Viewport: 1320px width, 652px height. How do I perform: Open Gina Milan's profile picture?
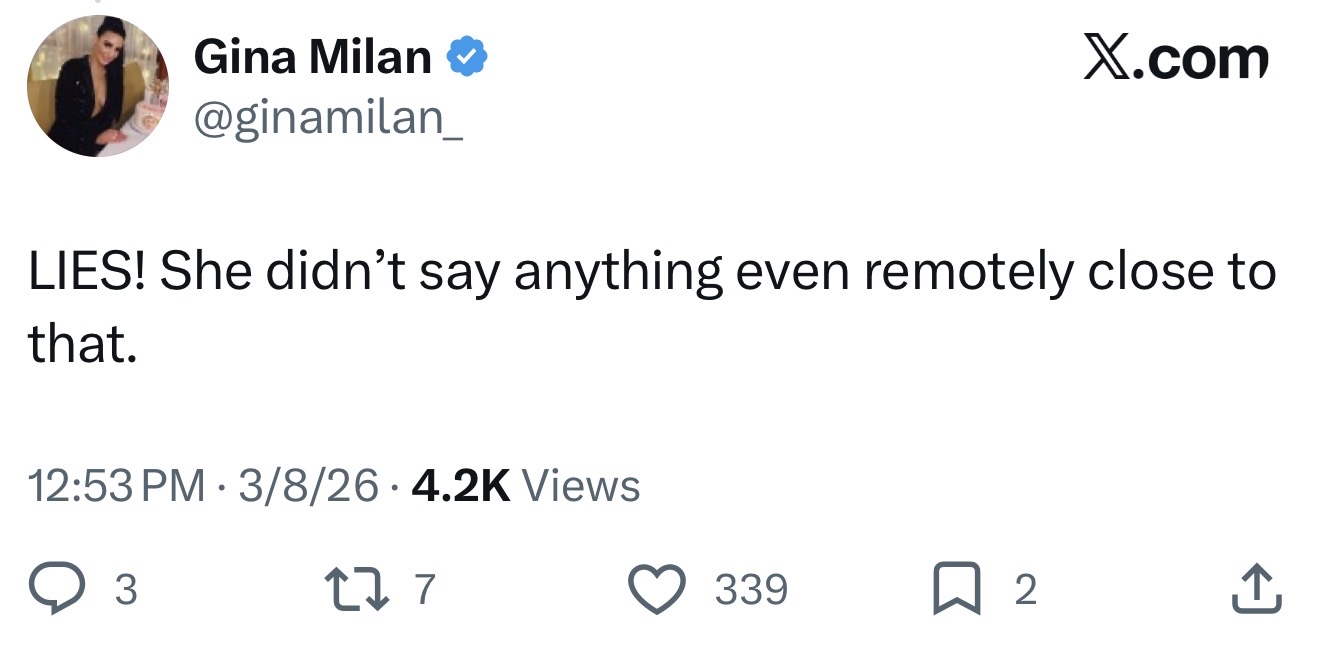tap(98, 86)
